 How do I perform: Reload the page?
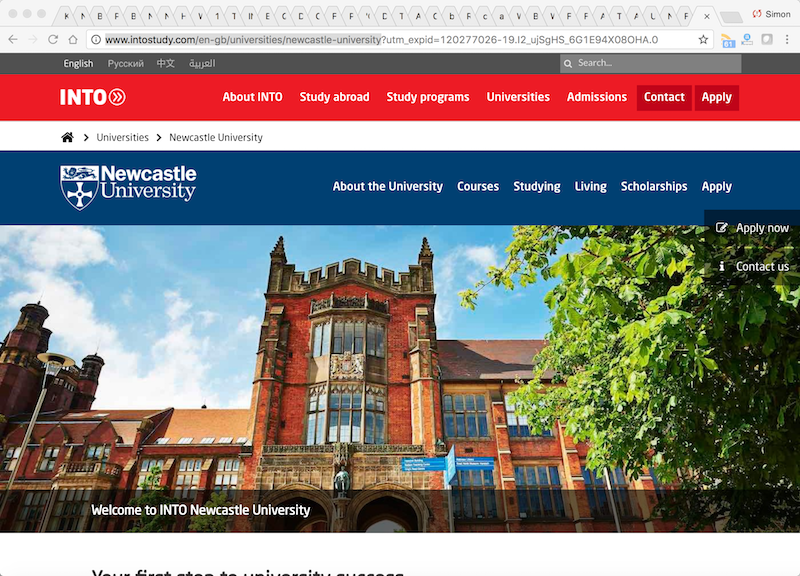(x=53, y=40)
